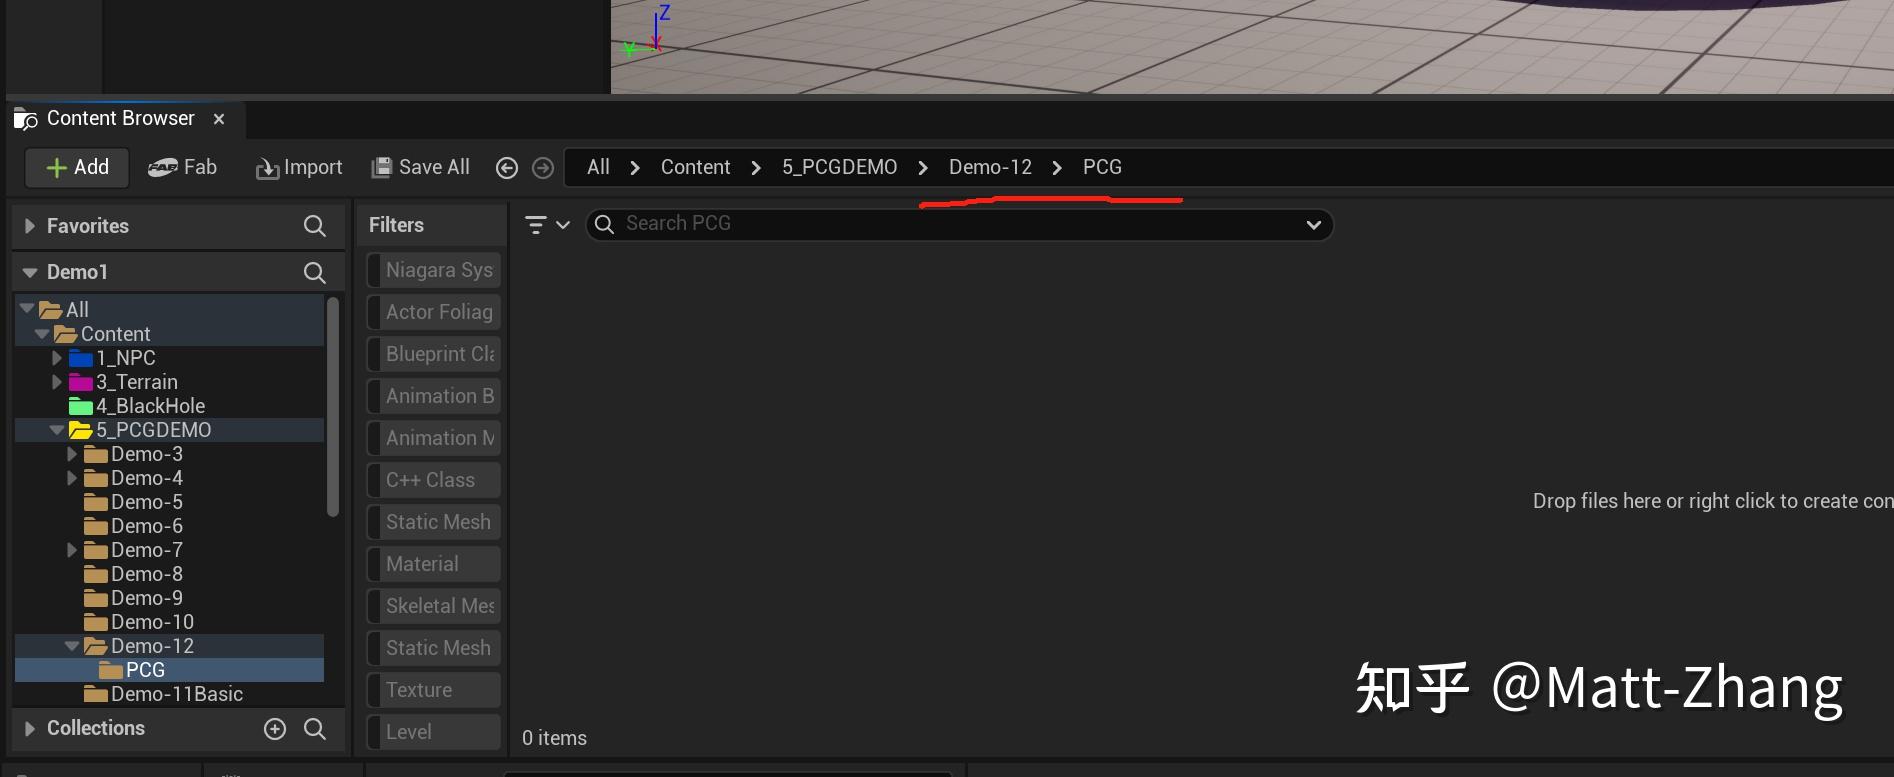This screenshot has width=1894, height=777.
Task: Open dropdown arrow after All breadcrumb
Action: [635, 168]
